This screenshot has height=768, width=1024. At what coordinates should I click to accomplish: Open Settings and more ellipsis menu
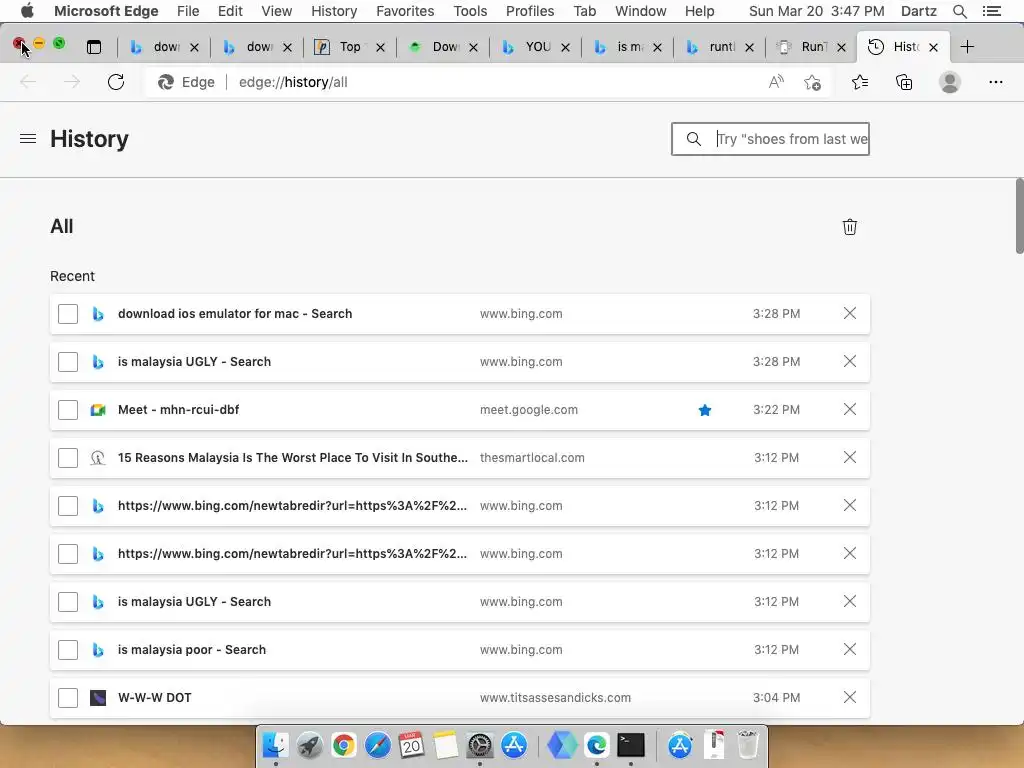(995, 82)
